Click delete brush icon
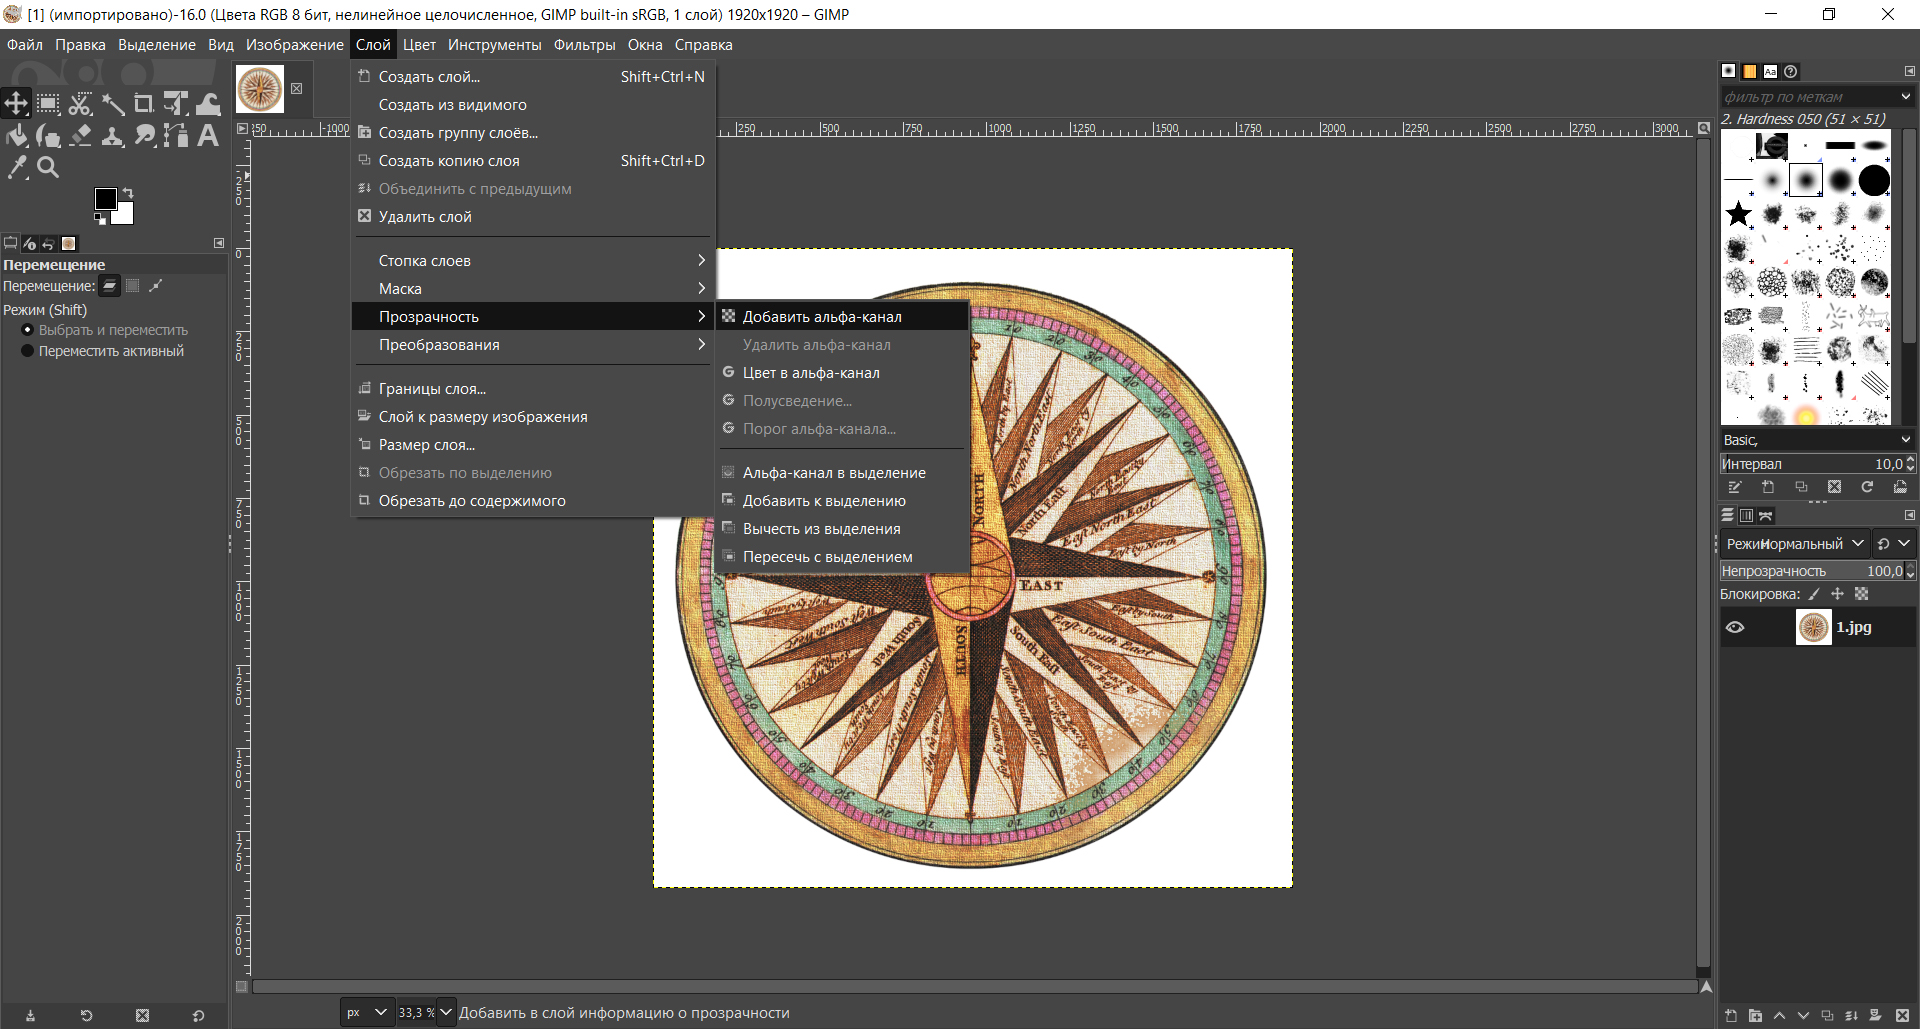Screen dimensions: 1920x1029 tap(1834, 487)
